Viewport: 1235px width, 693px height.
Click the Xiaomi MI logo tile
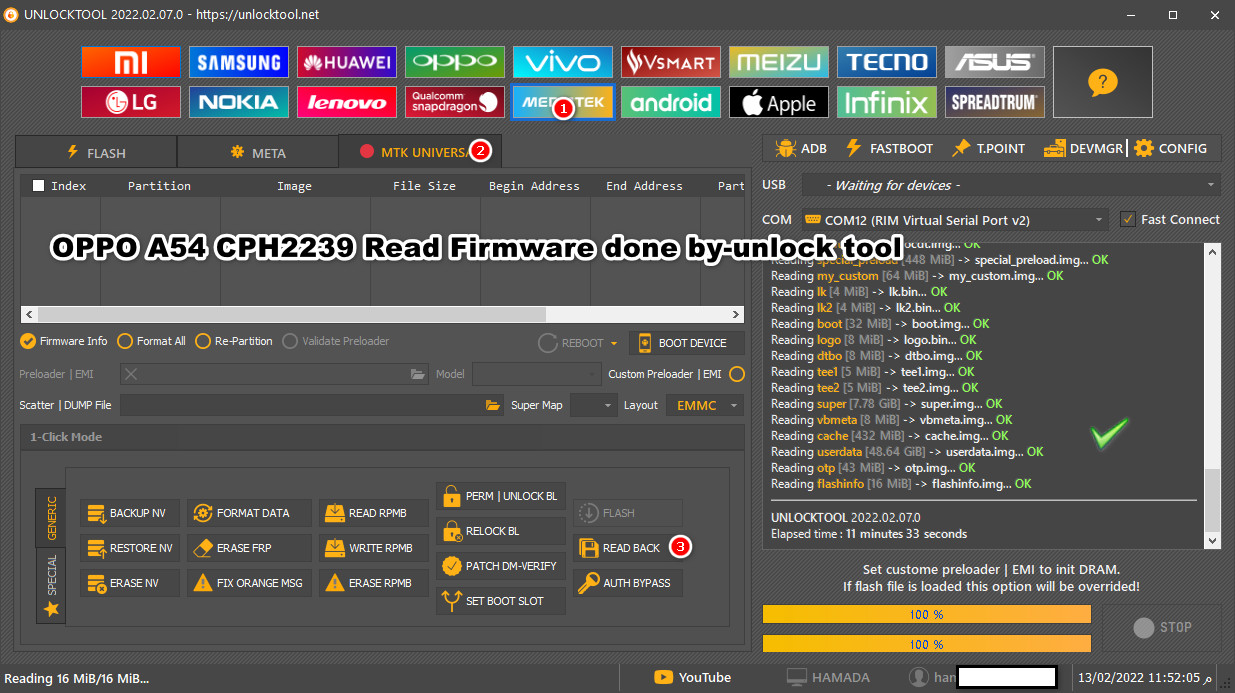(x=131, y=62)
